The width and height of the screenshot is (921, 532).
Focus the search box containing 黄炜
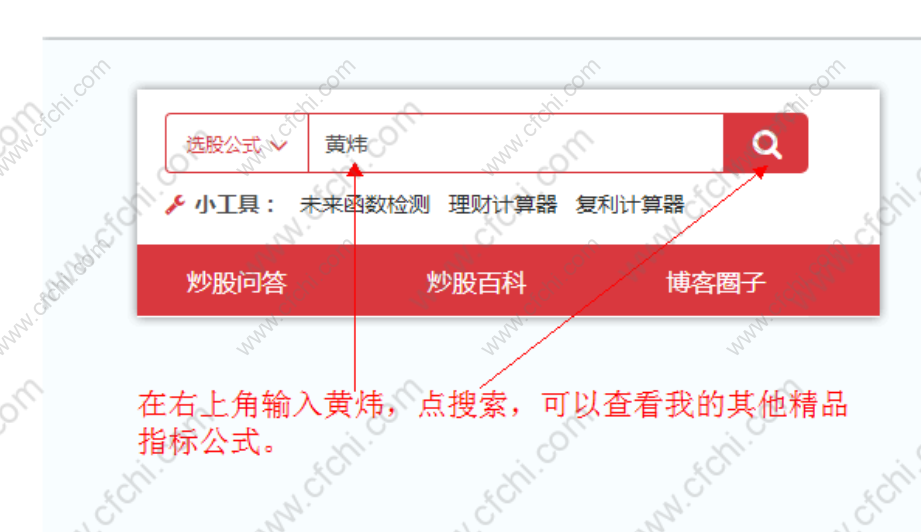click(516, 144)
